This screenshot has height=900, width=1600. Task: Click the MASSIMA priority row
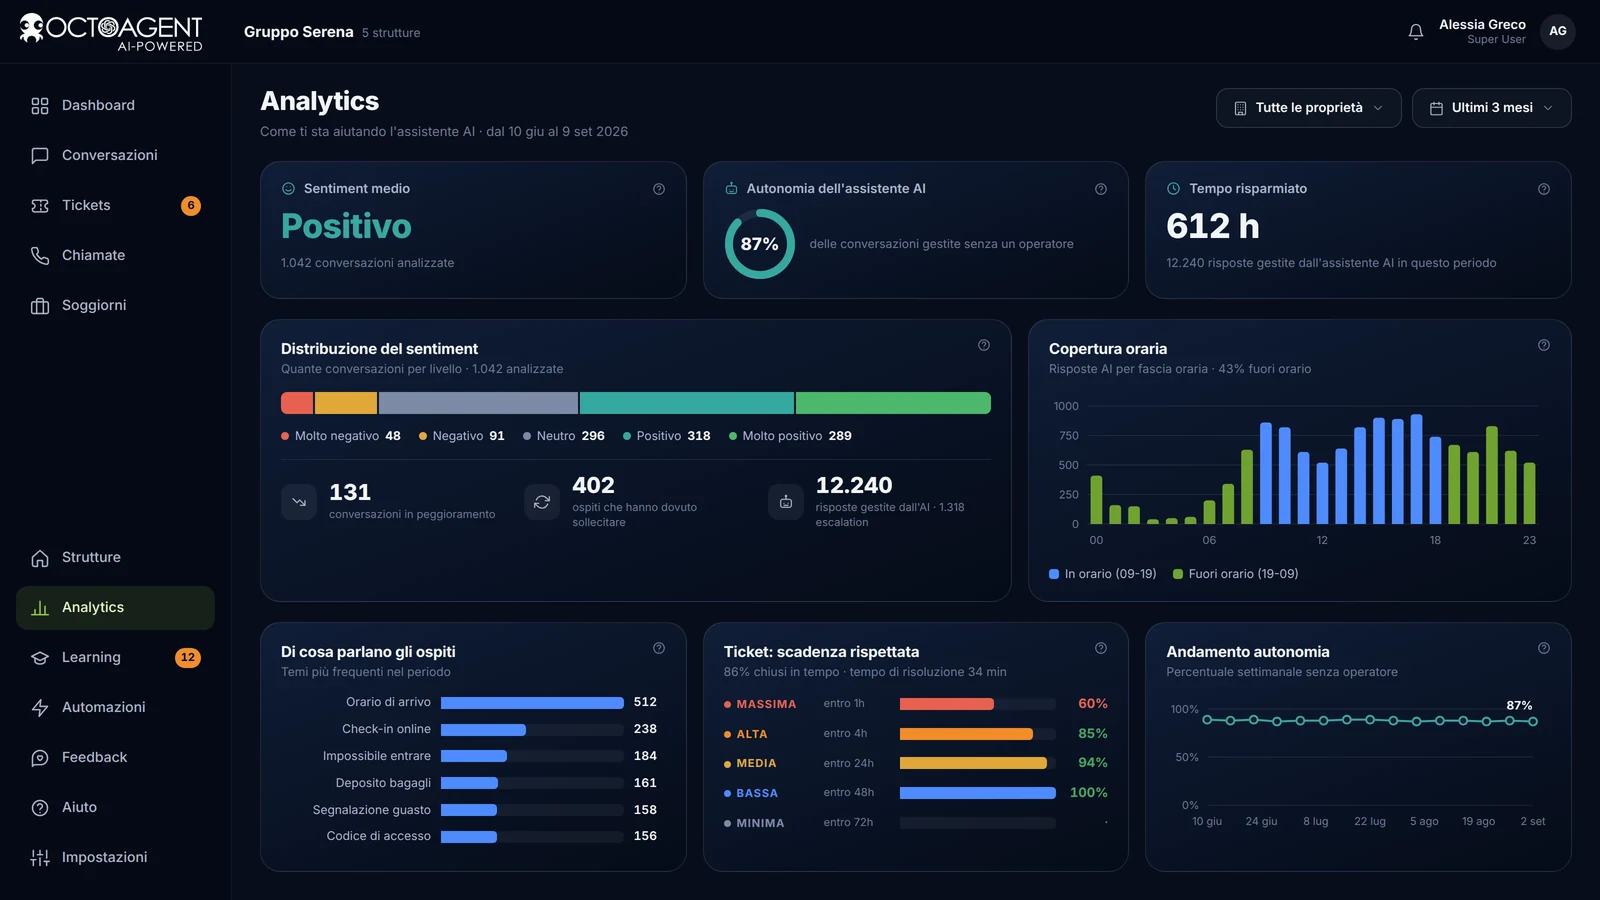pyautogui.click(x=915, y=704)
